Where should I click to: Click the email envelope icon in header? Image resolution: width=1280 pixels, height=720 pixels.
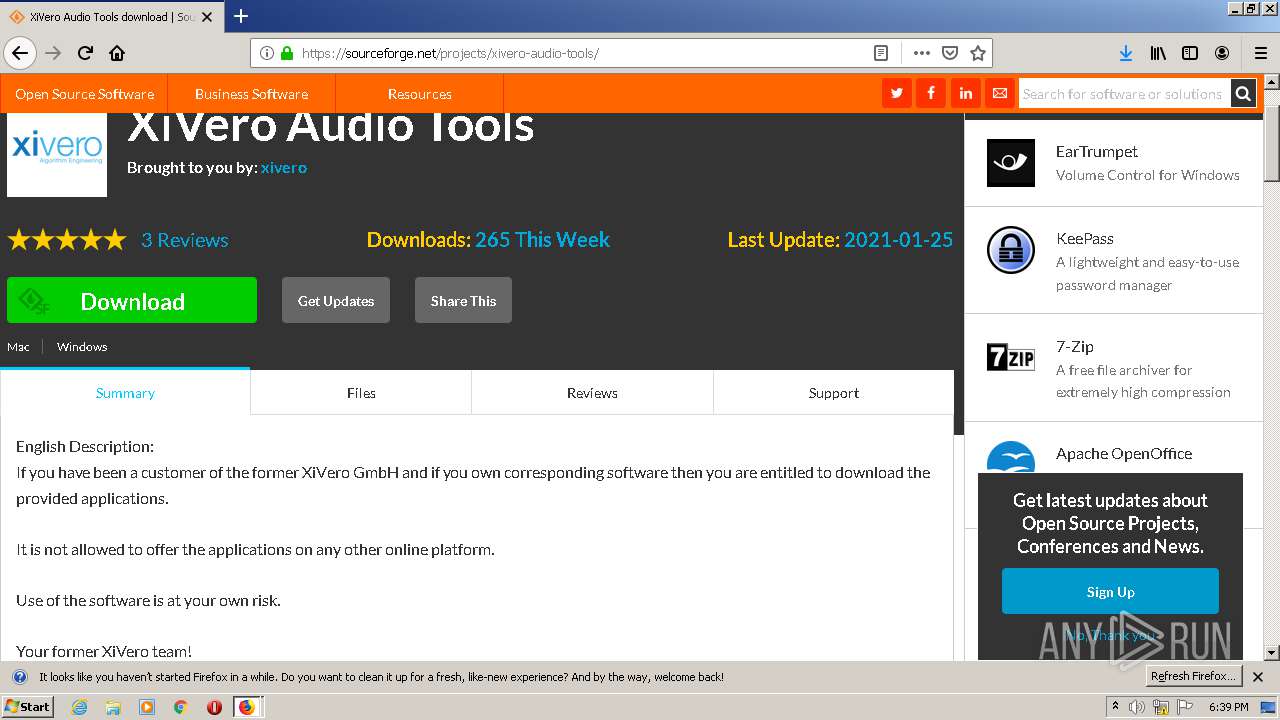click(999, 93)
